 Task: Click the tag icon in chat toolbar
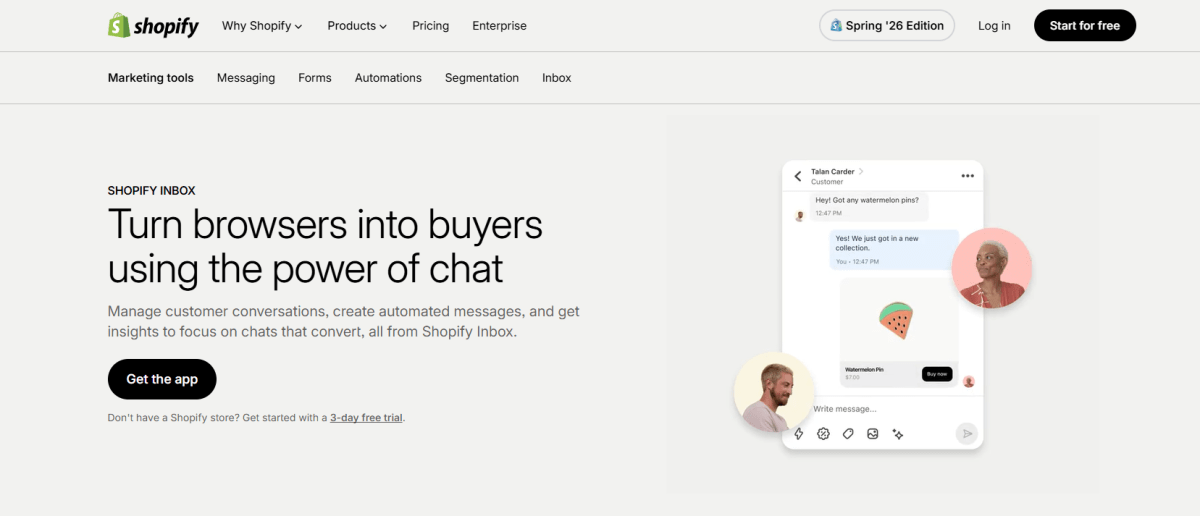tap(848, 433)
